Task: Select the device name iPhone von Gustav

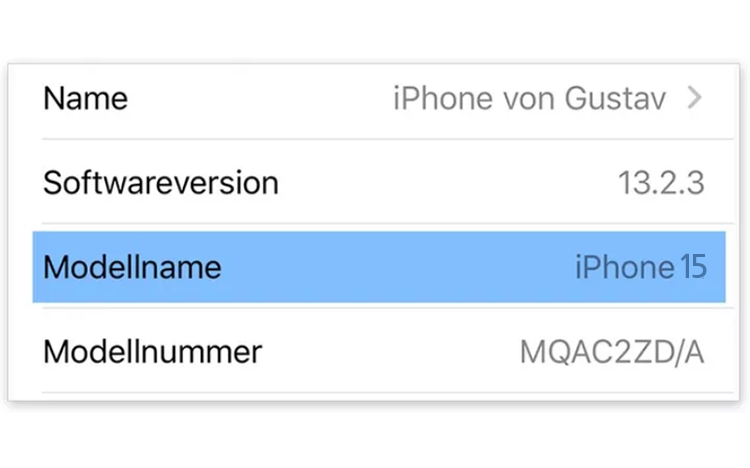Action: coord(529,99)
